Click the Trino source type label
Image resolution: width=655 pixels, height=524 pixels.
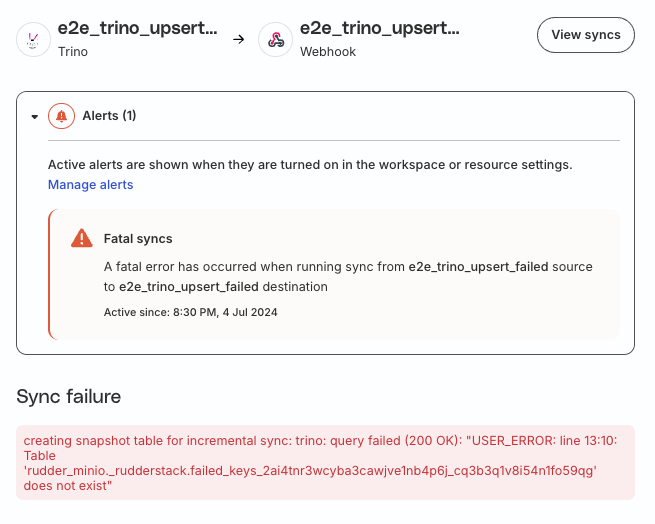click(x=73, y=52)
